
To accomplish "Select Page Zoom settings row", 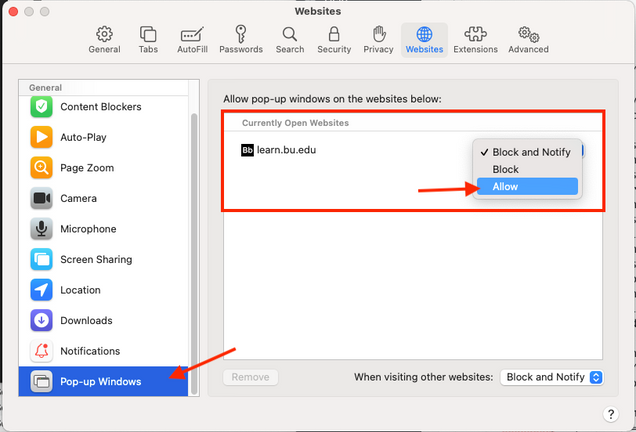I will click(x=103, y=168).
